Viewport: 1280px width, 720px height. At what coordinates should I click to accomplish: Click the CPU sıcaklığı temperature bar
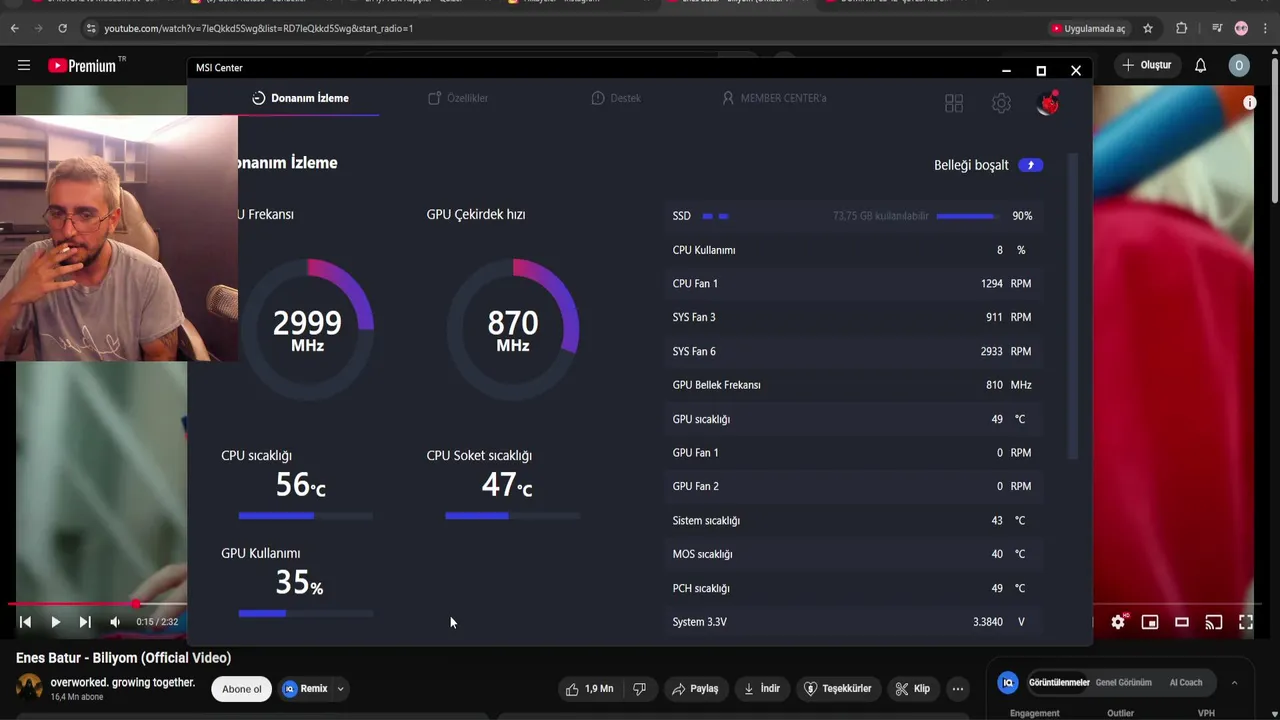[306, 516]
